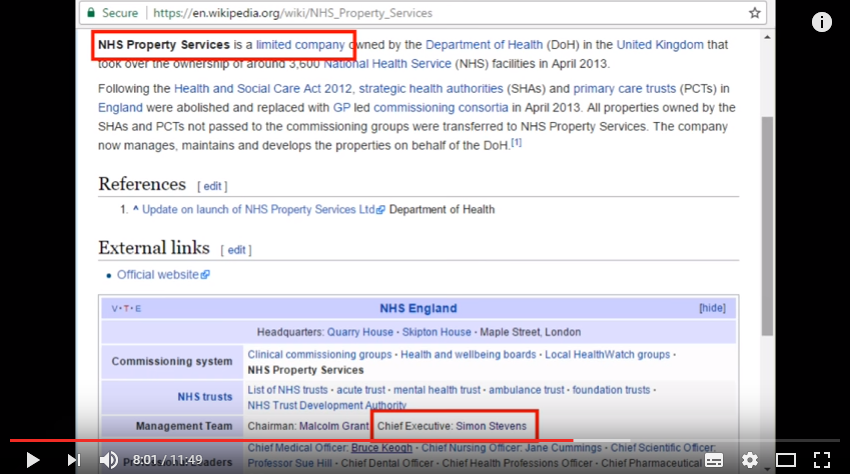Hide the NHS England navbox
This screenshot has height=474, width=850.
tap(712, 308)
